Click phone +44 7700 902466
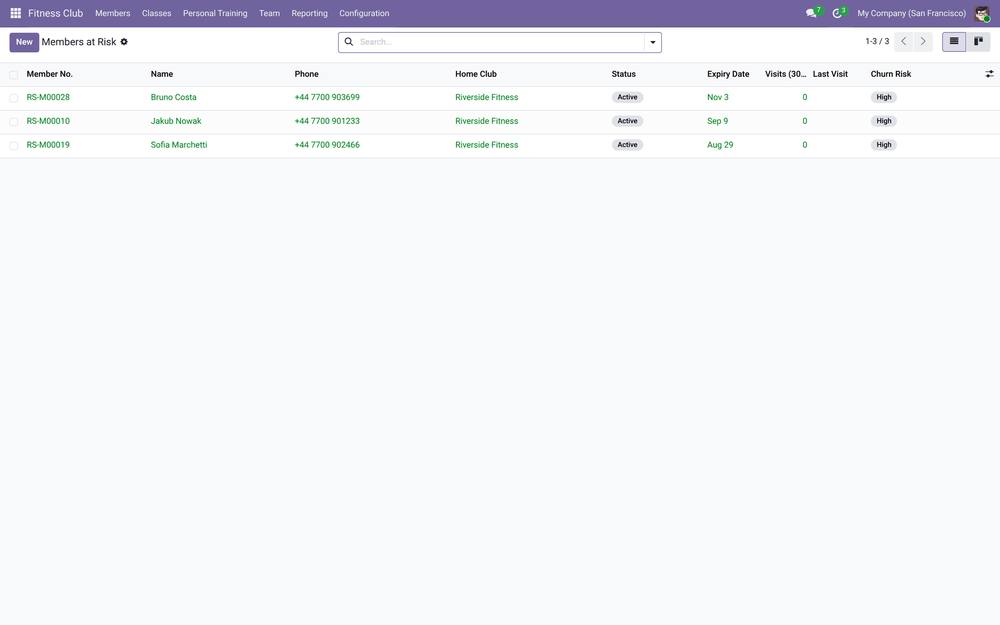 [x=327, y=145]
